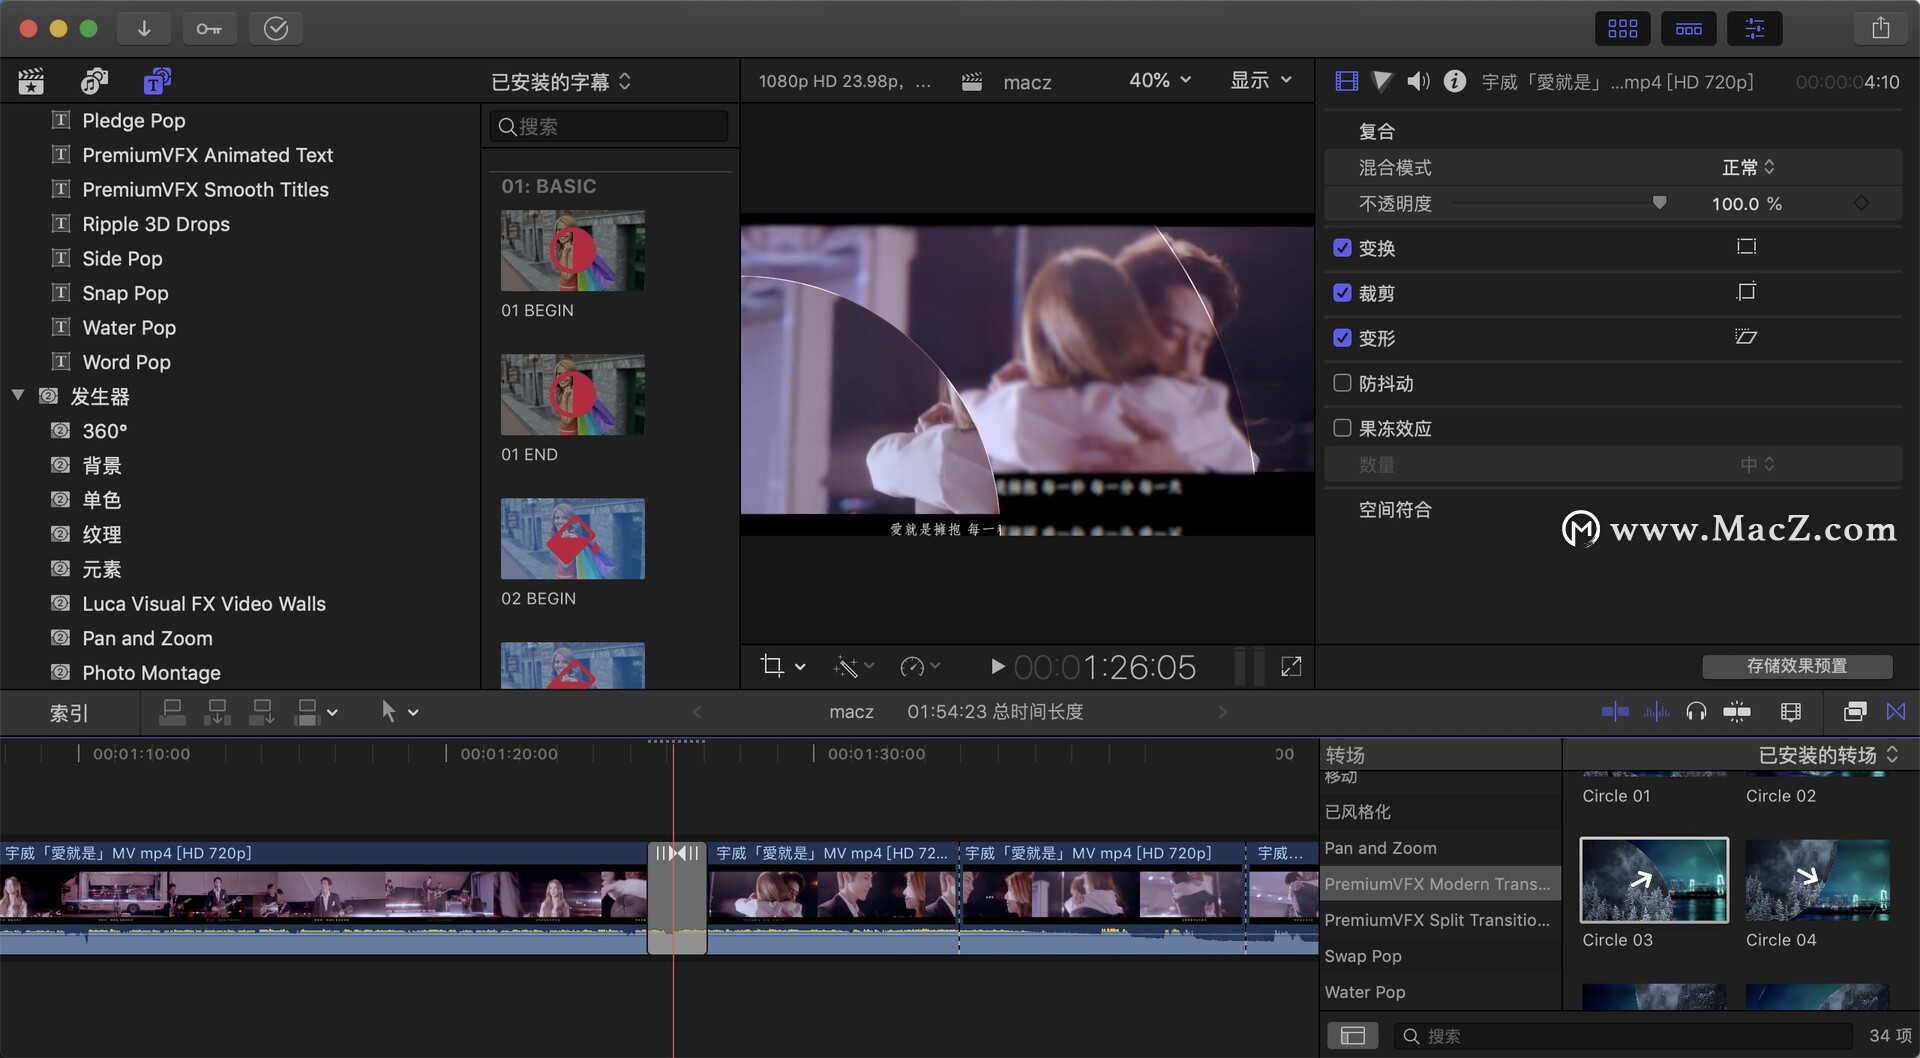Play the viewer video
The image size is (1920, 1058).
pos(997,666)
